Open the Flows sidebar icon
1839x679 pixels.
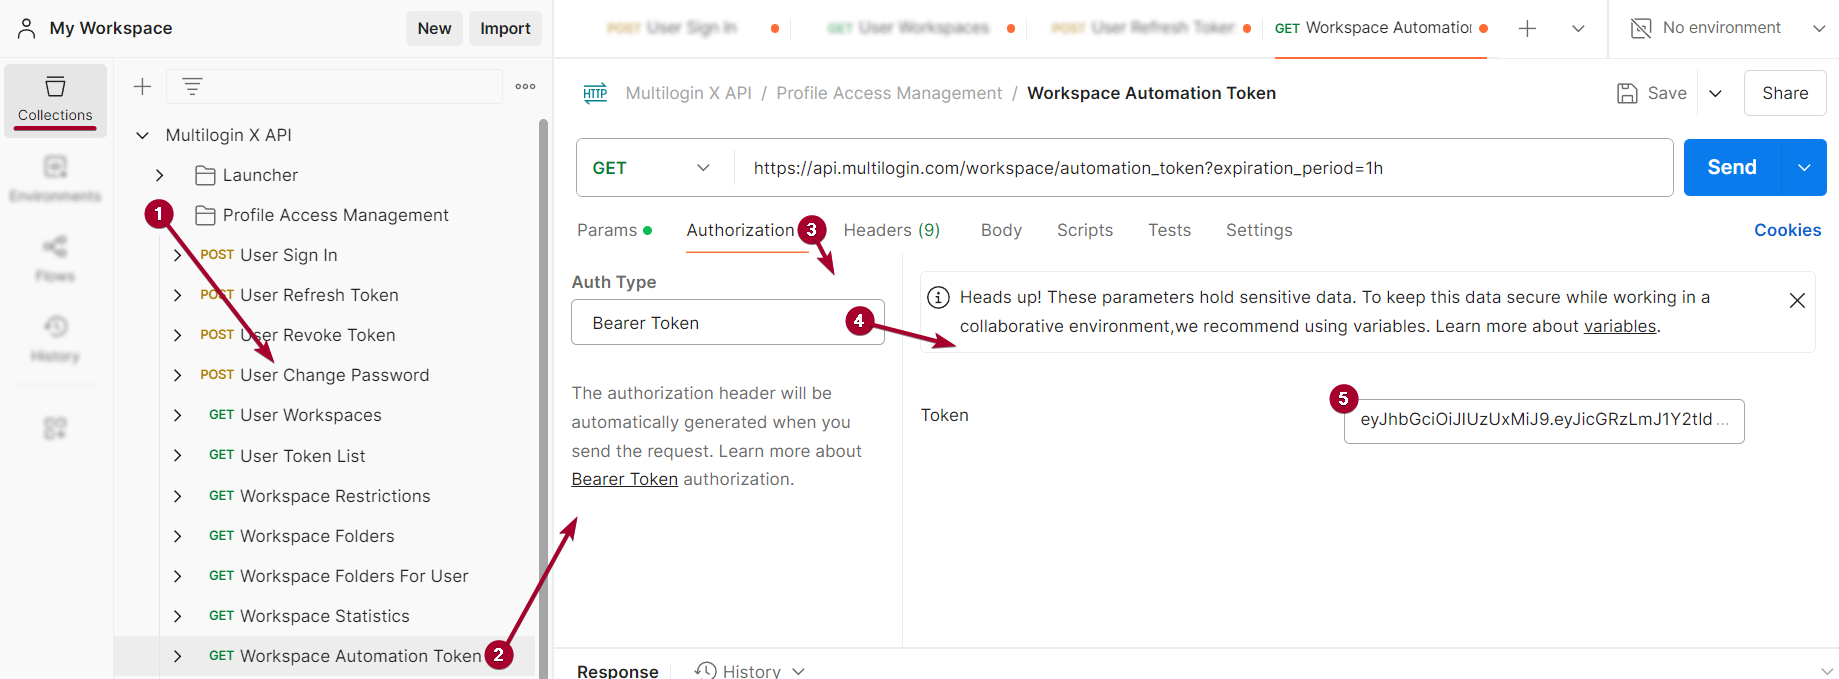click(55, 247)
